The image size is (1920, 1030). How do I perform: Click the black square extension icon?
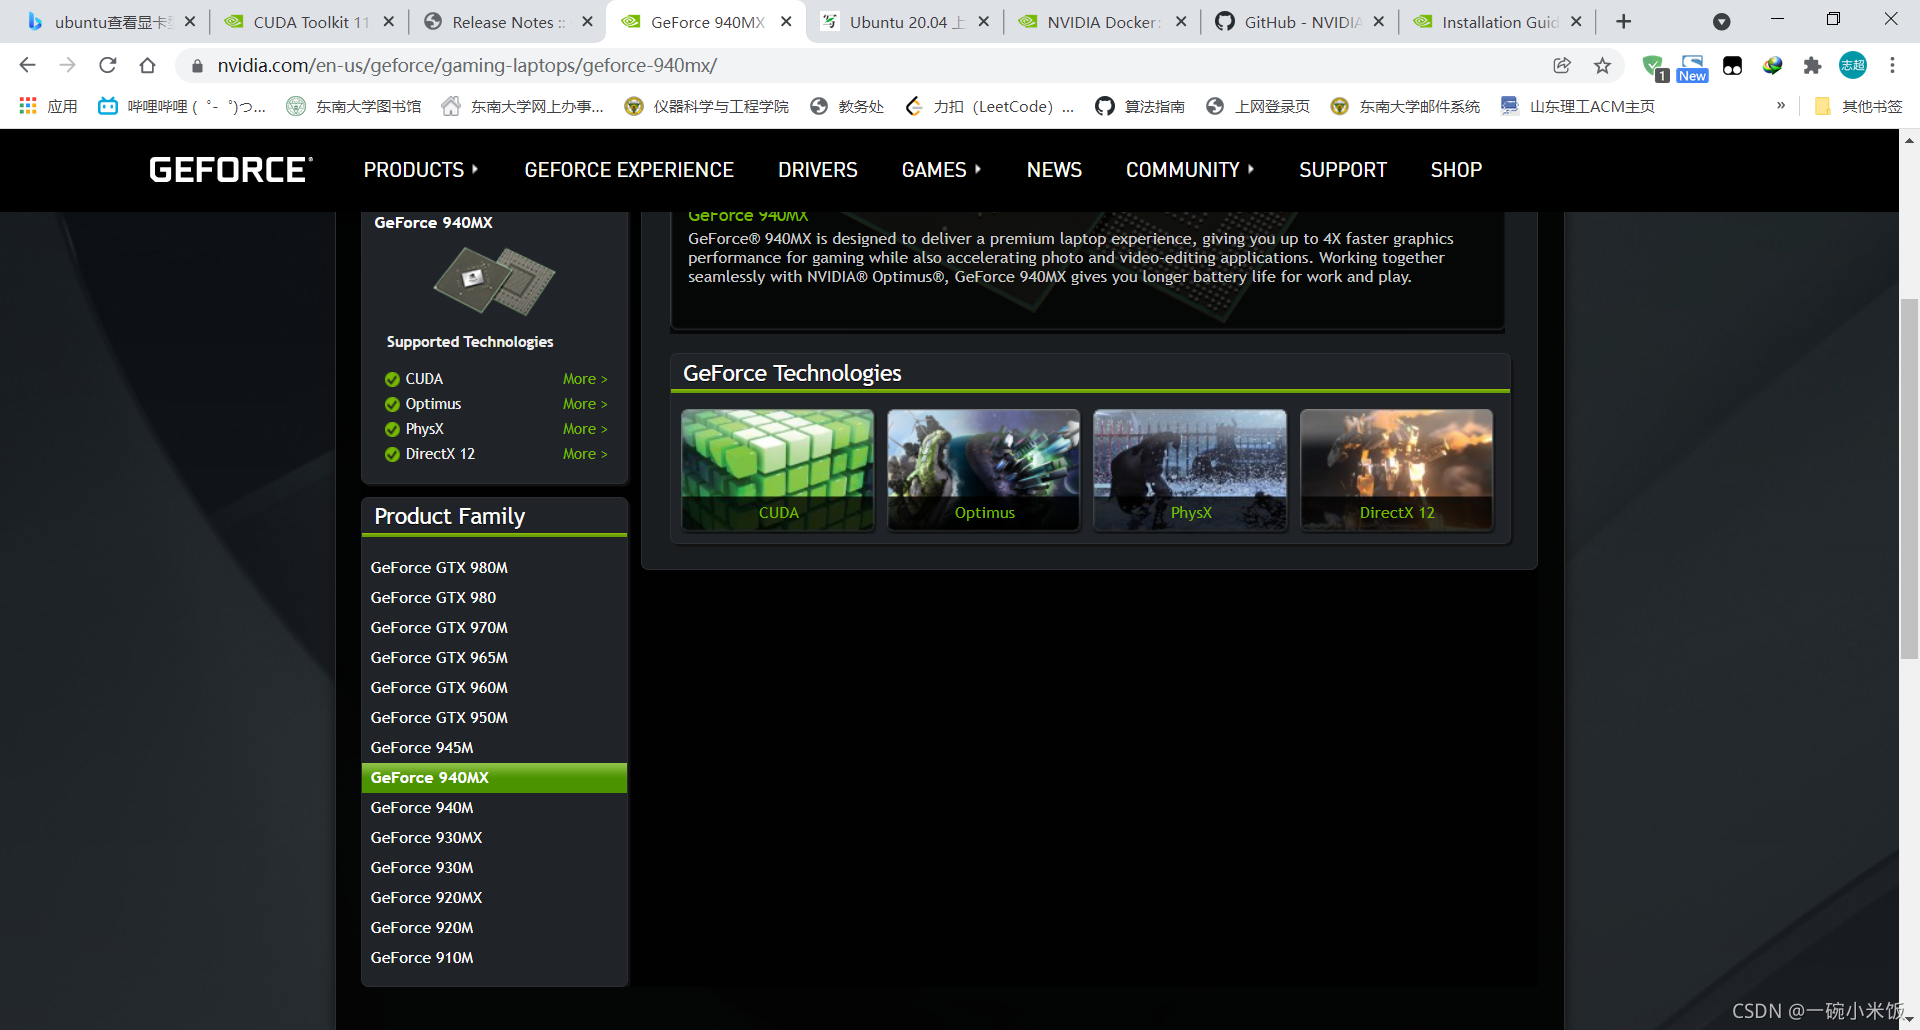click(1733, 66)
